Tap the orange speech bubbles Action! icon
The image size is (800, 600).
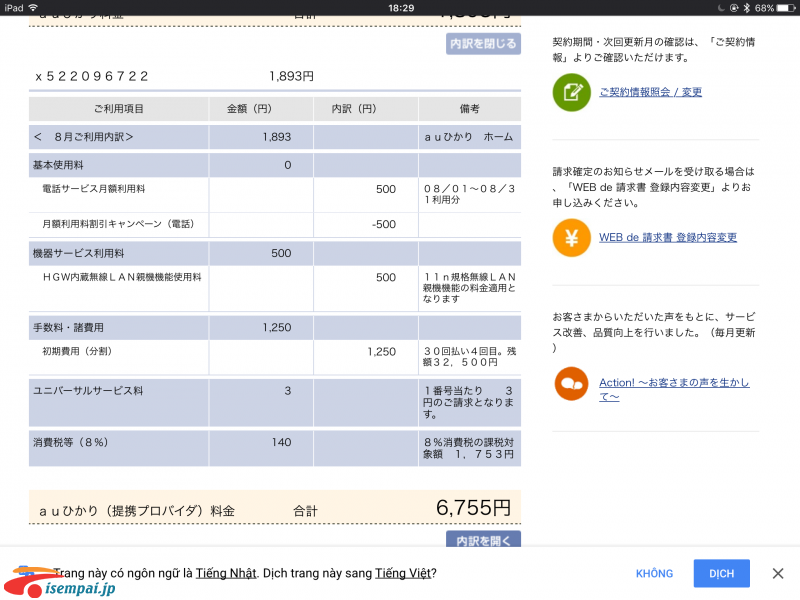pyautogui.click(x=571, y=384)
